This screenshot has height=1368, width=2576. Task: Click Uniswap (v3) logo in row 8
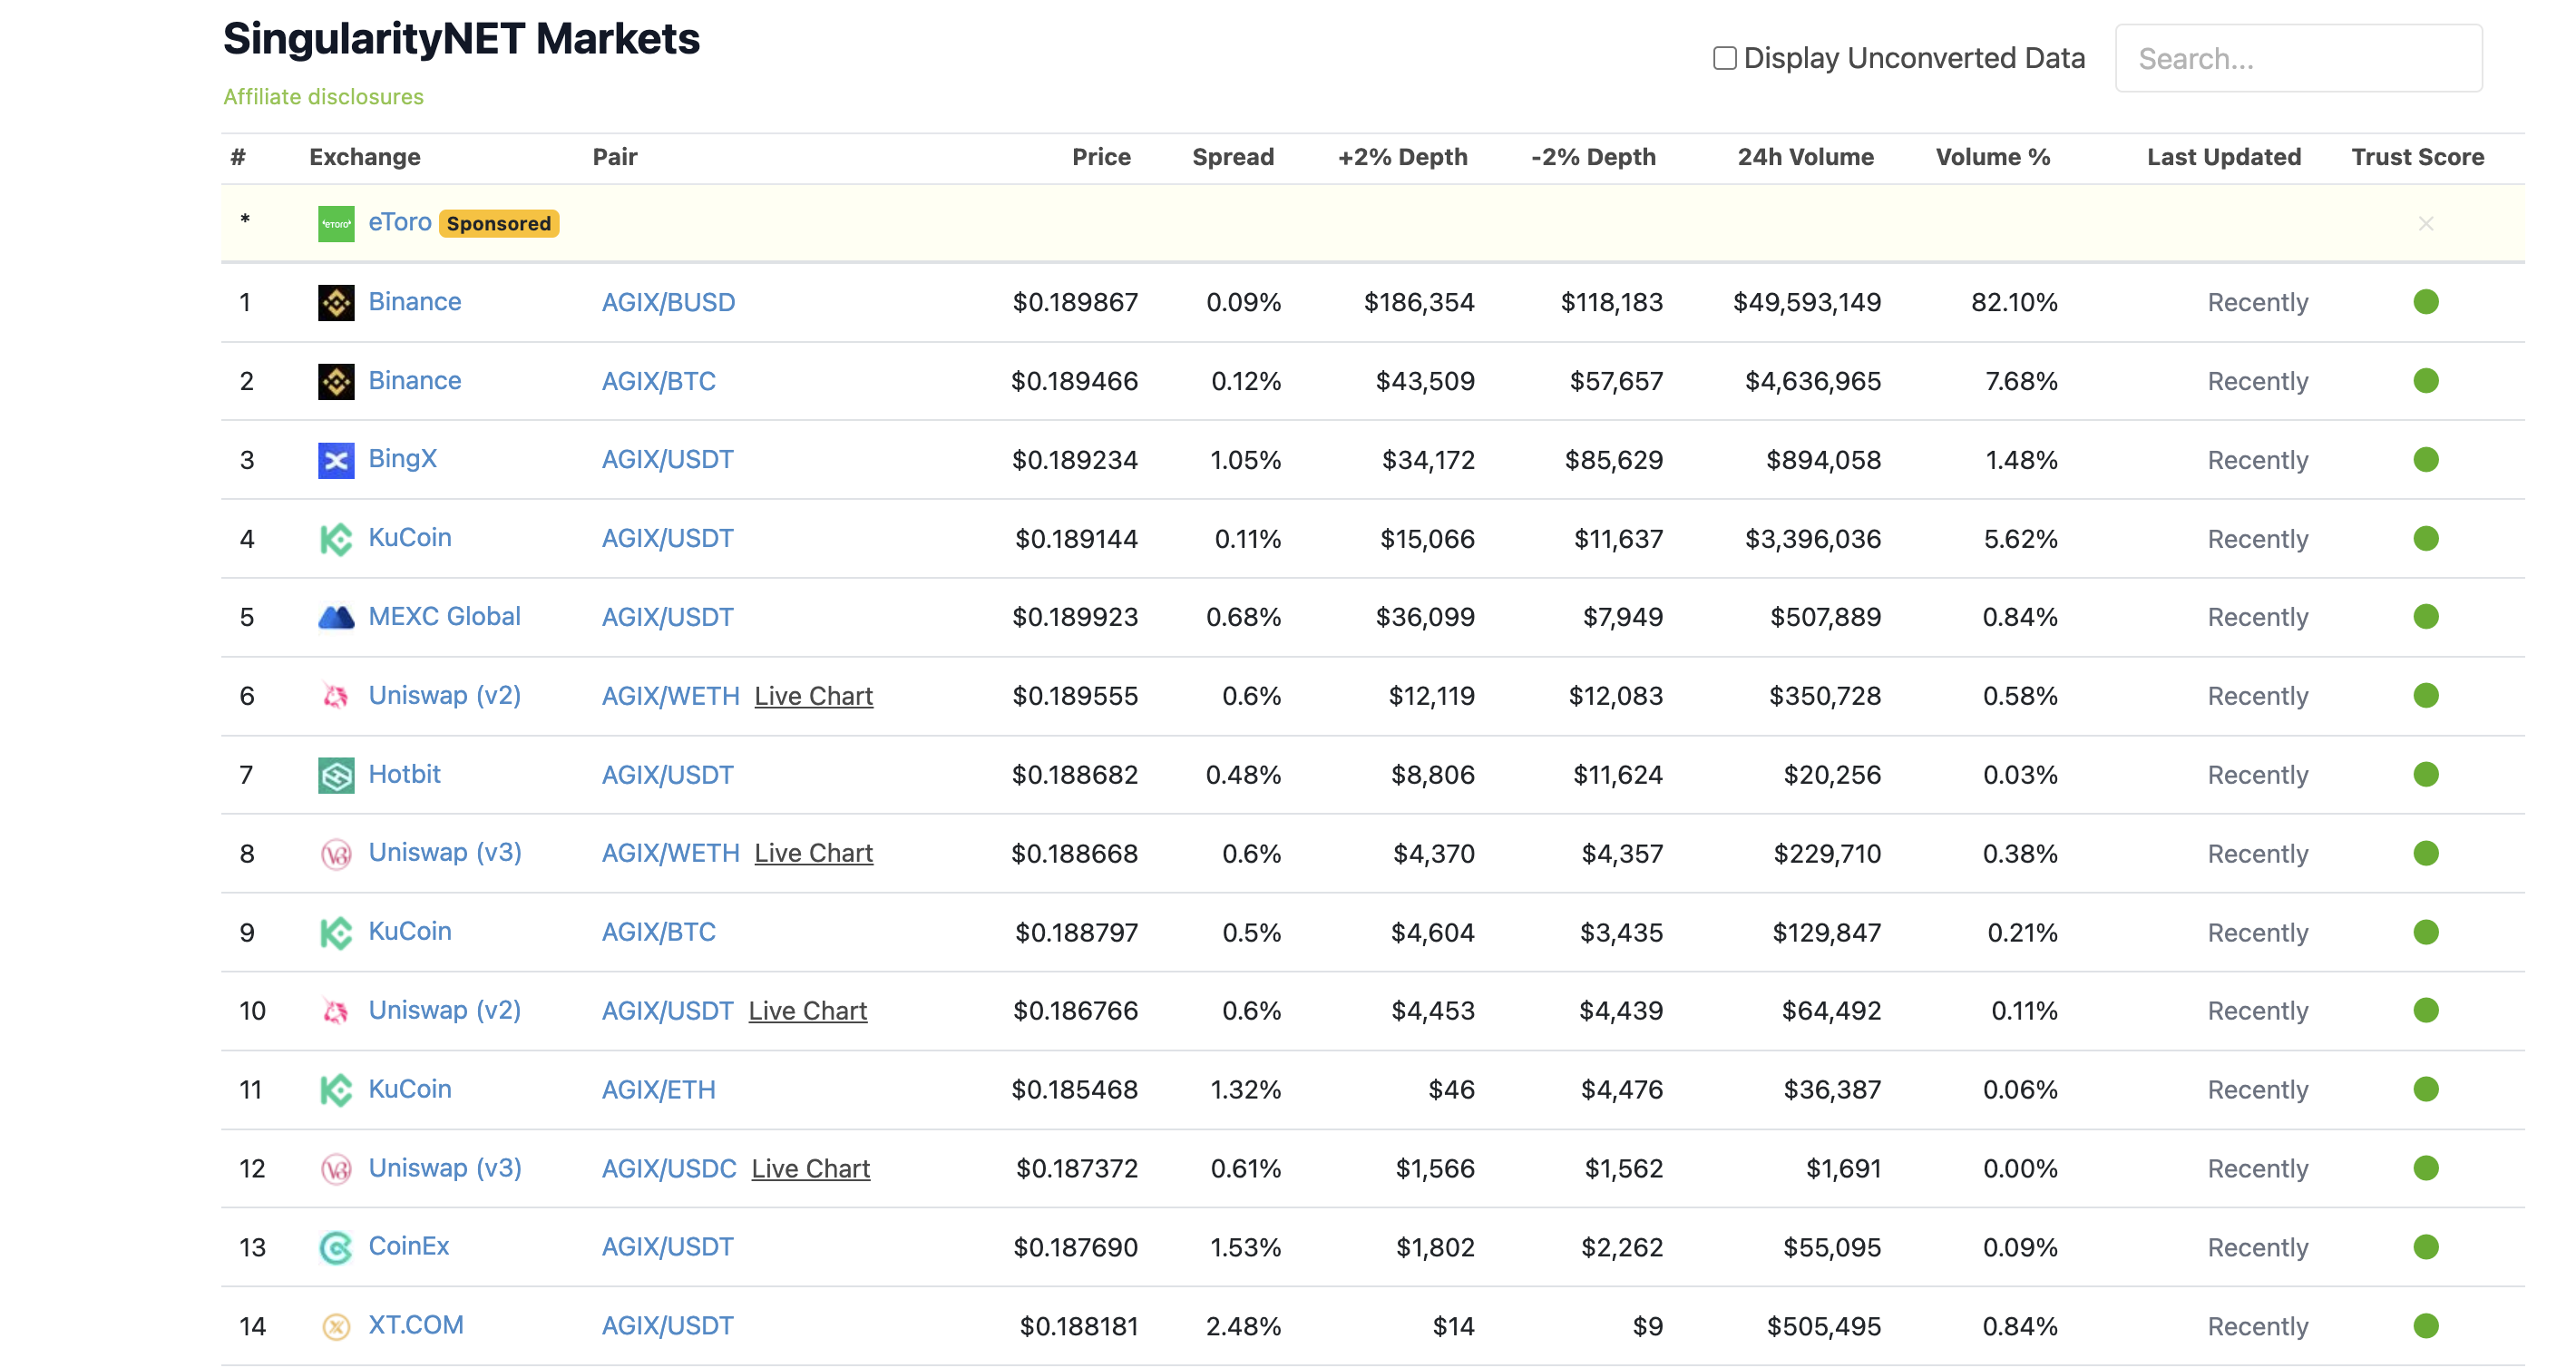click(x=336, y=854)
